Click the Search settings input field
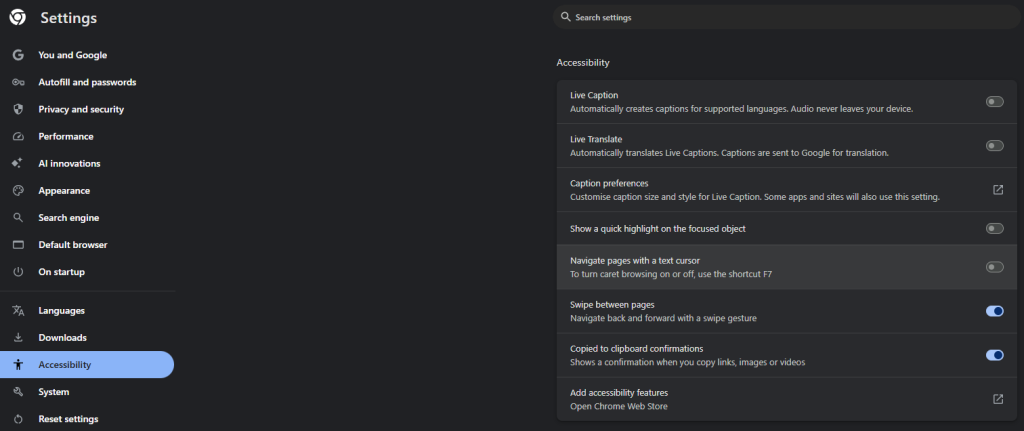The image size is (1024, 431). click(788, 18)
